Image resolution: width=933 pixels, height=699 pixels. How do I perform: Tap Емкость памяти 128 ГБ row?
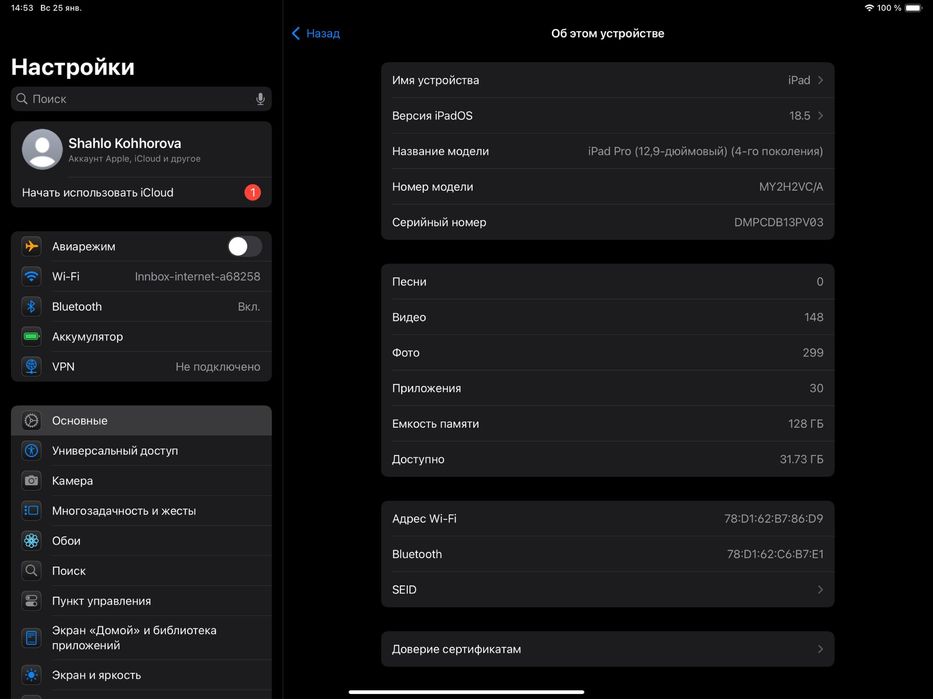tap(608, 424)
